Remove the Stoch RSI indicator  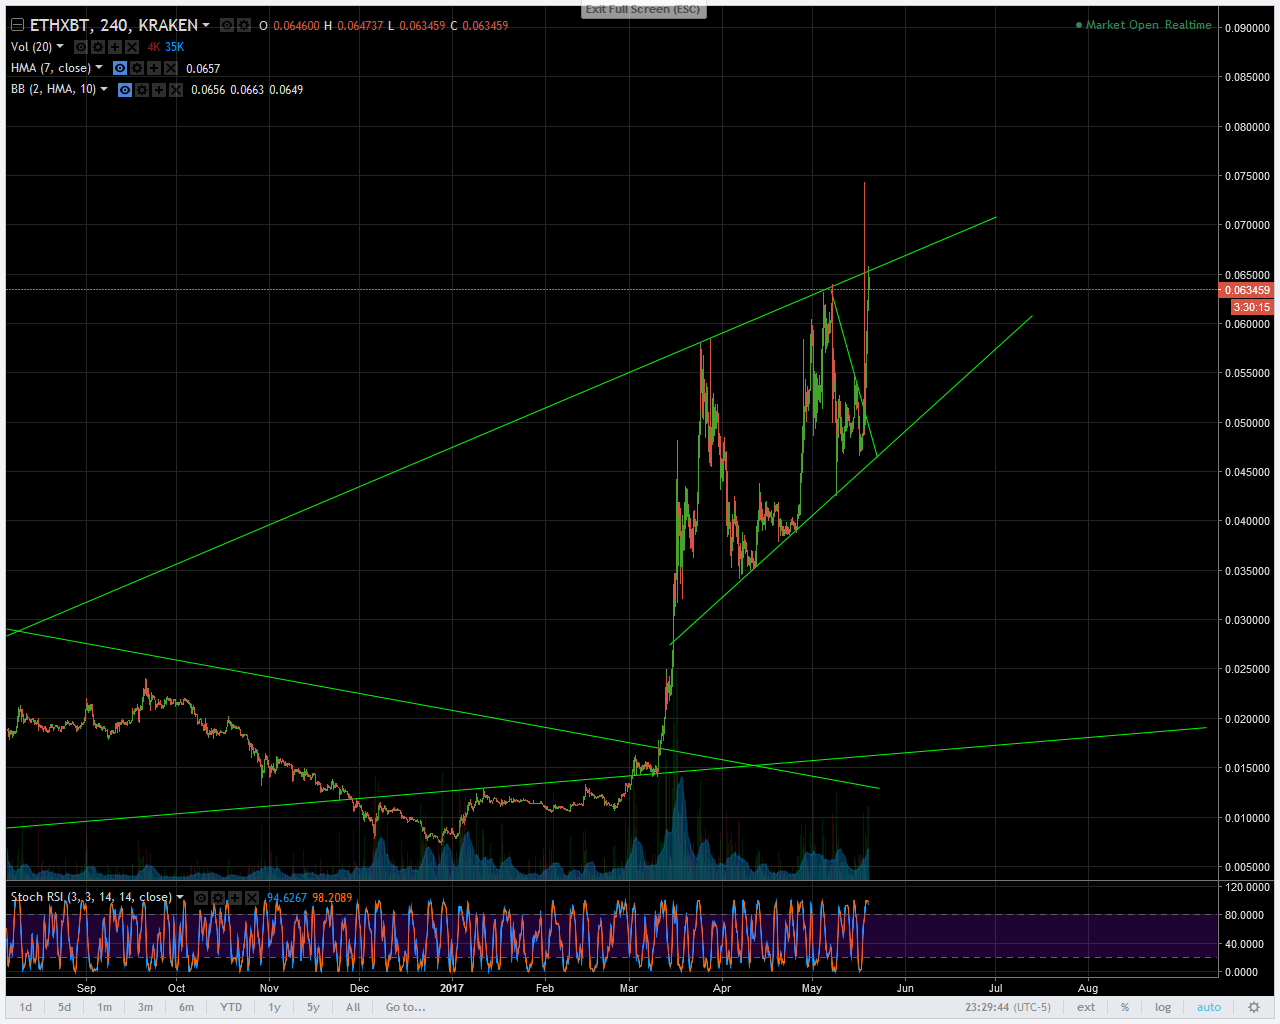(252, 897)
